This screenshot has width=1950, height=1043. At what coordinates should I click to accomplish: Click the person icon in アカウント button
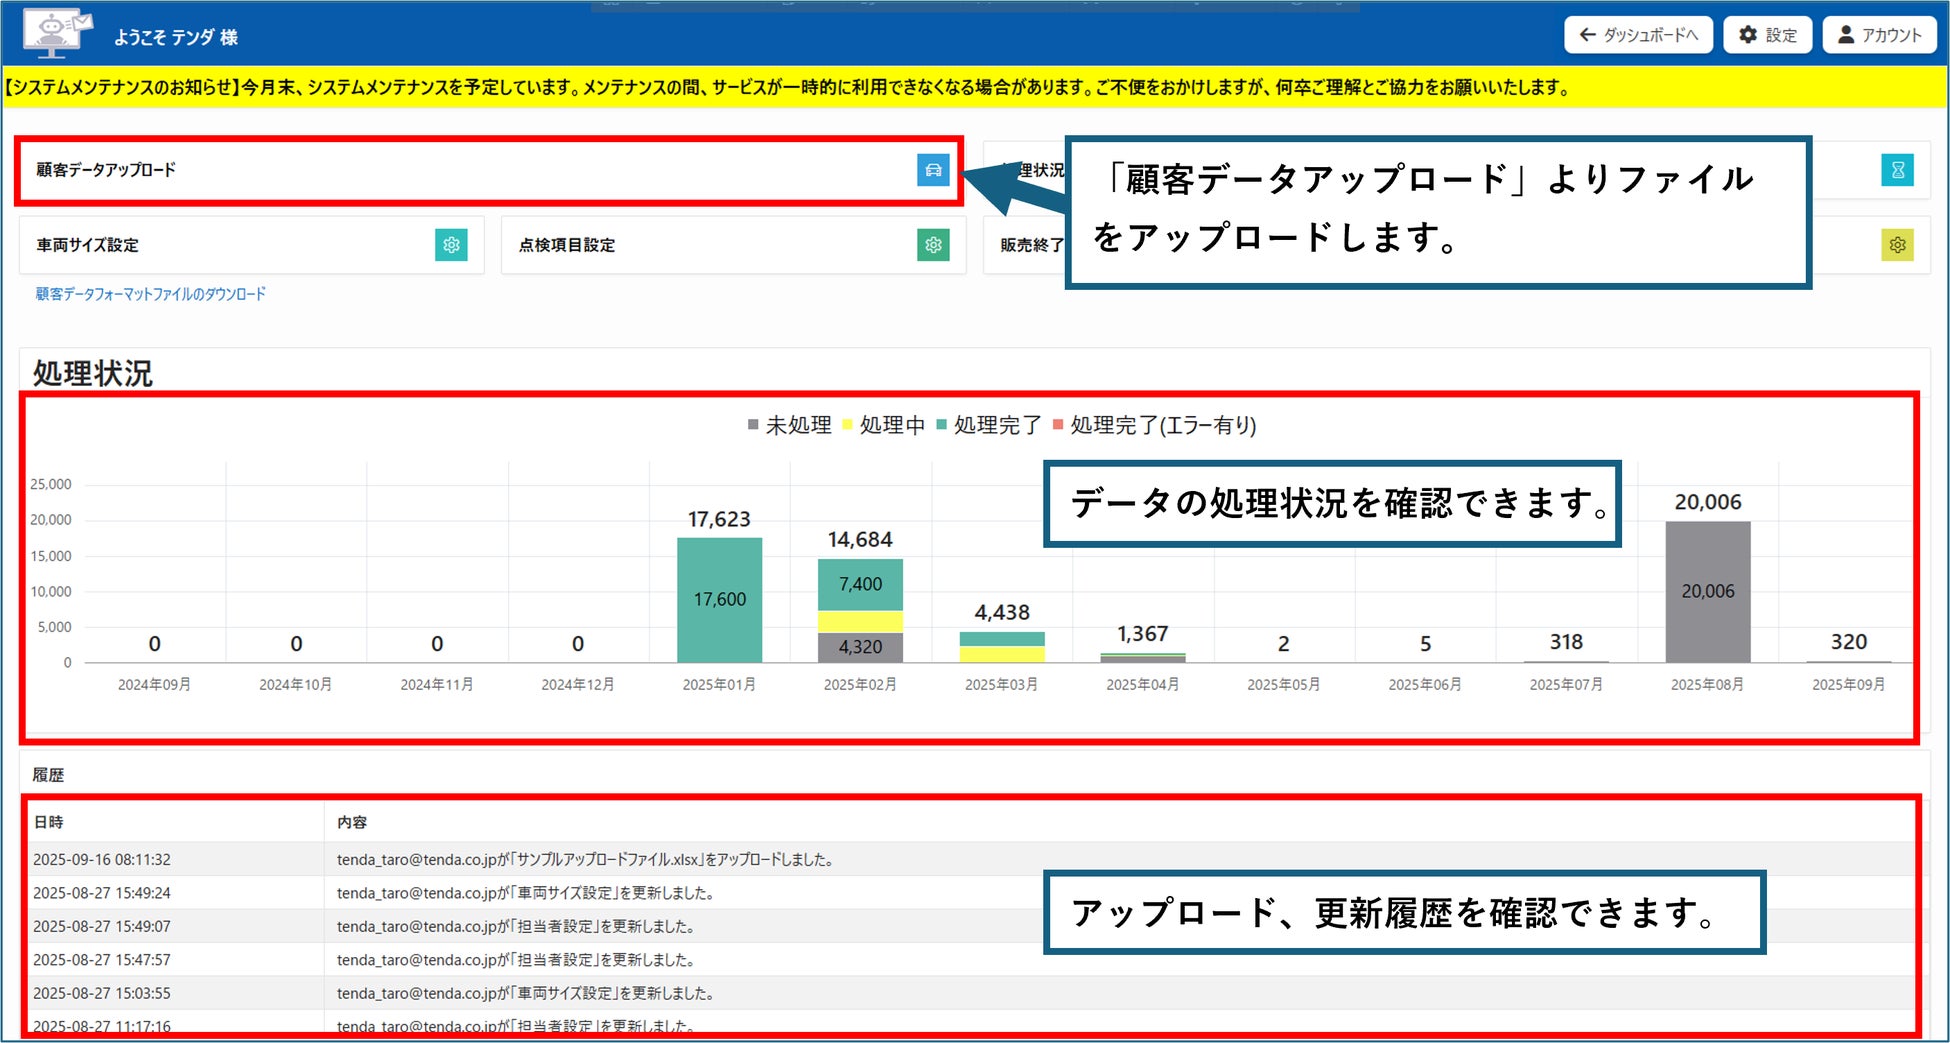click(x=1846, y=35)
